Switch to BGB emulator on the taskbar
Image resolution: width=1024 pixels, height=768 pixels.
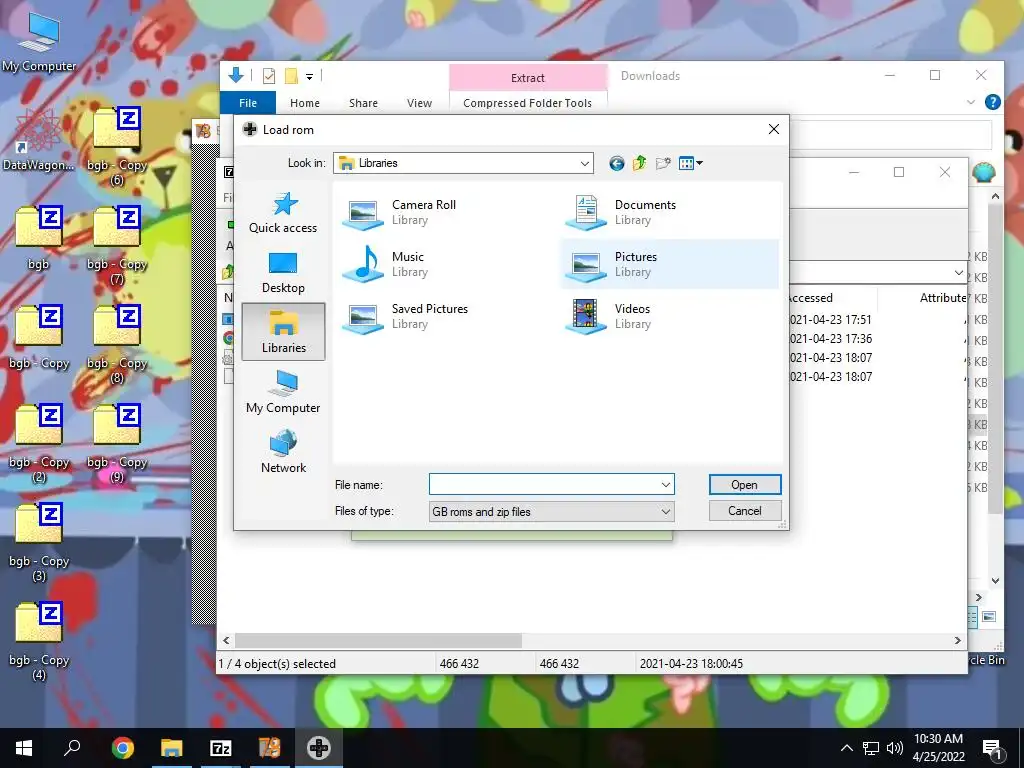[319, 748]
